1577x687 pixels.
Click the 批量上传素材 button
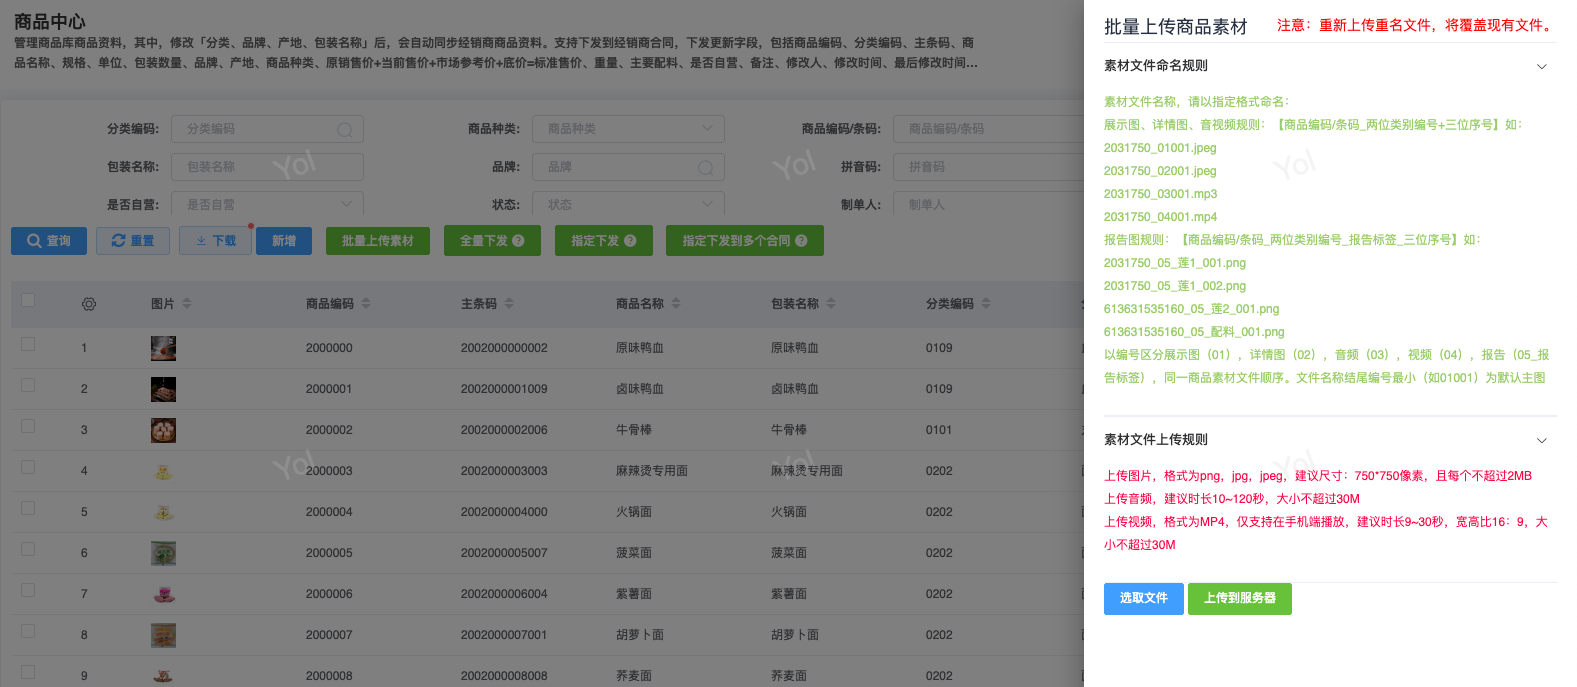coord(378,241)
